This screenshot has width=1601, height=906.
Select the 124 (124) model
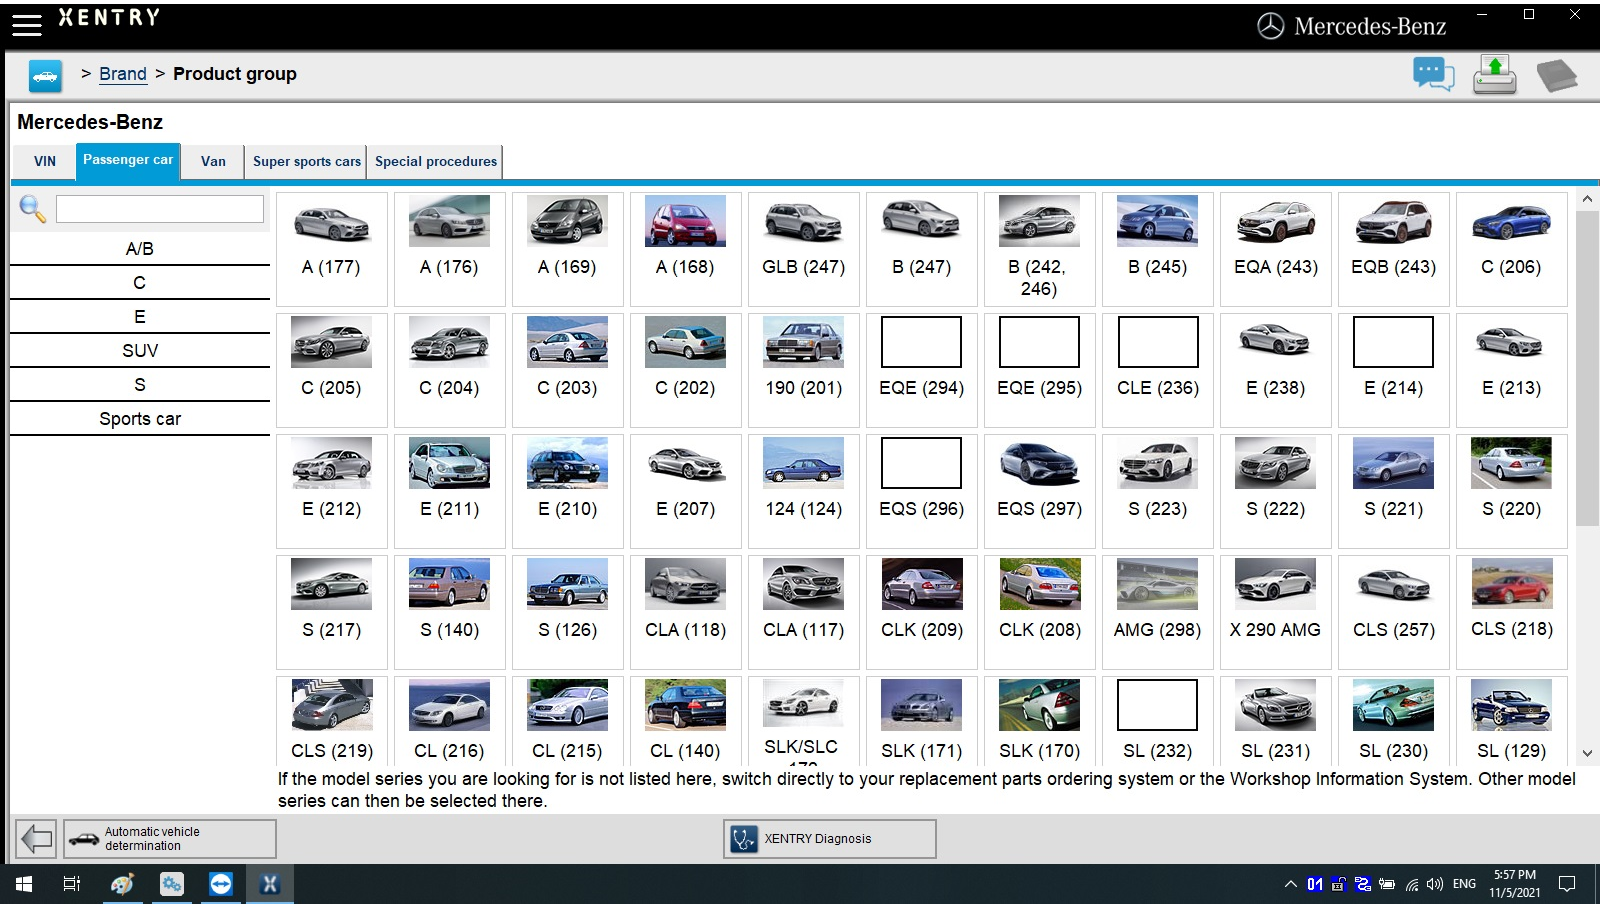tap(804, 491)
